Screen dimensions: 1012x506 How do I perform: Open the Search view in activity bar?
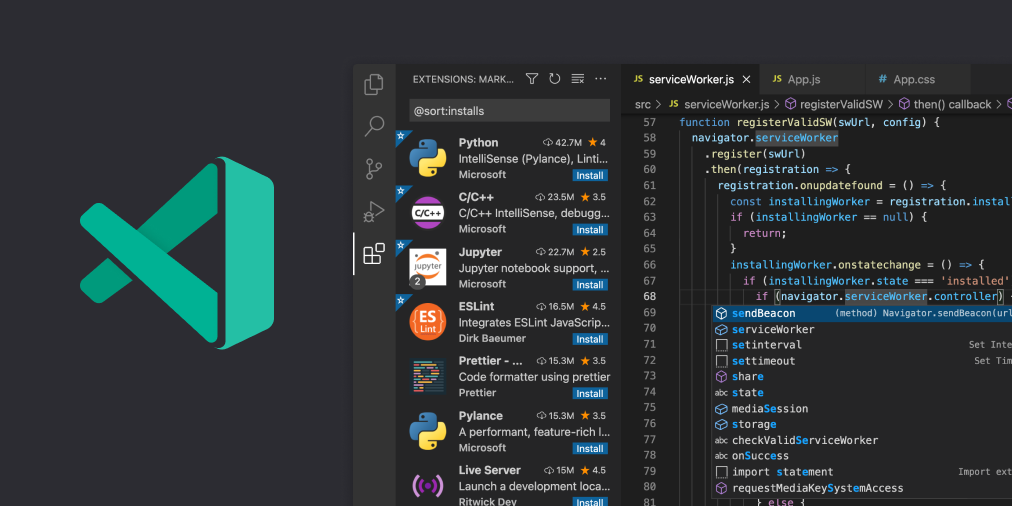point(374,126)
